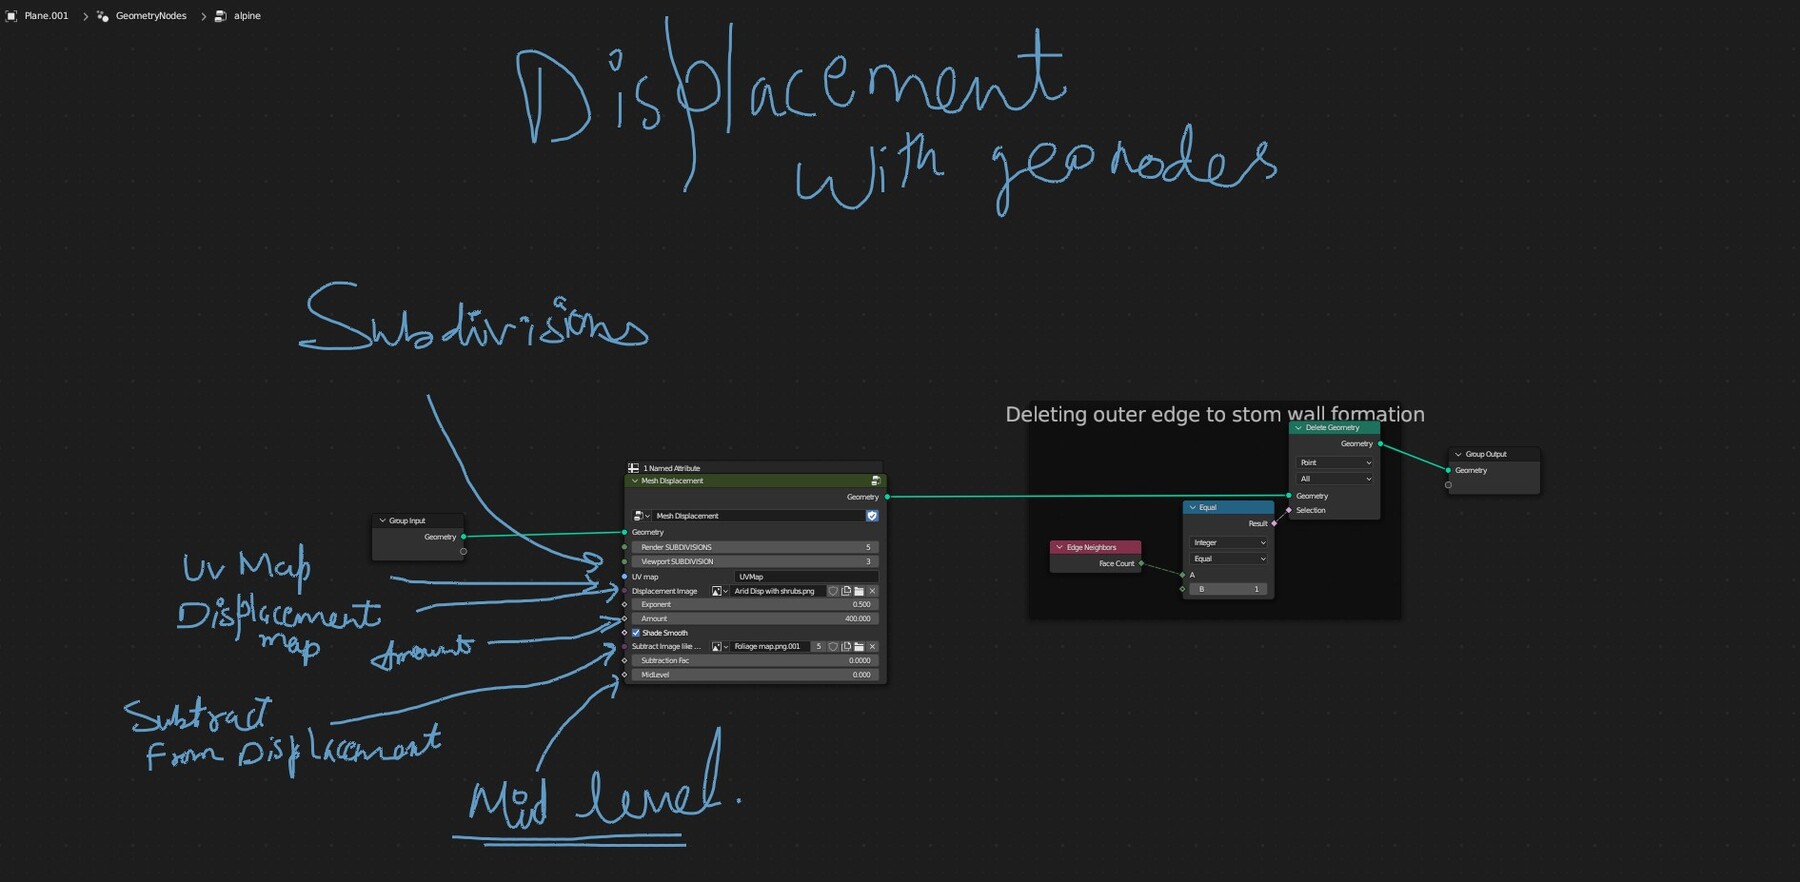Browse image for Subtract Image field

pyautogui.click(x=720, y=647)
